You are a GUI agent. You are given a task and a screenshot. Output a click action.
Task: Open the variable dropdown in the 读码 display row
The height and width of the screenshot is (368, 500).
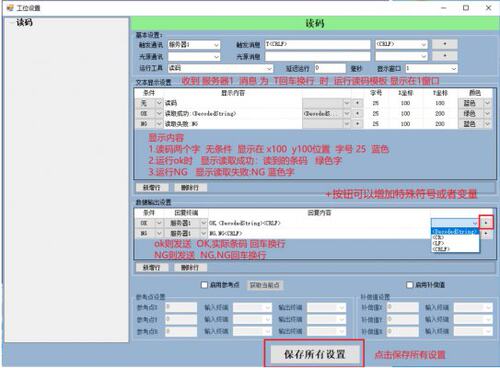pos(326,103)
